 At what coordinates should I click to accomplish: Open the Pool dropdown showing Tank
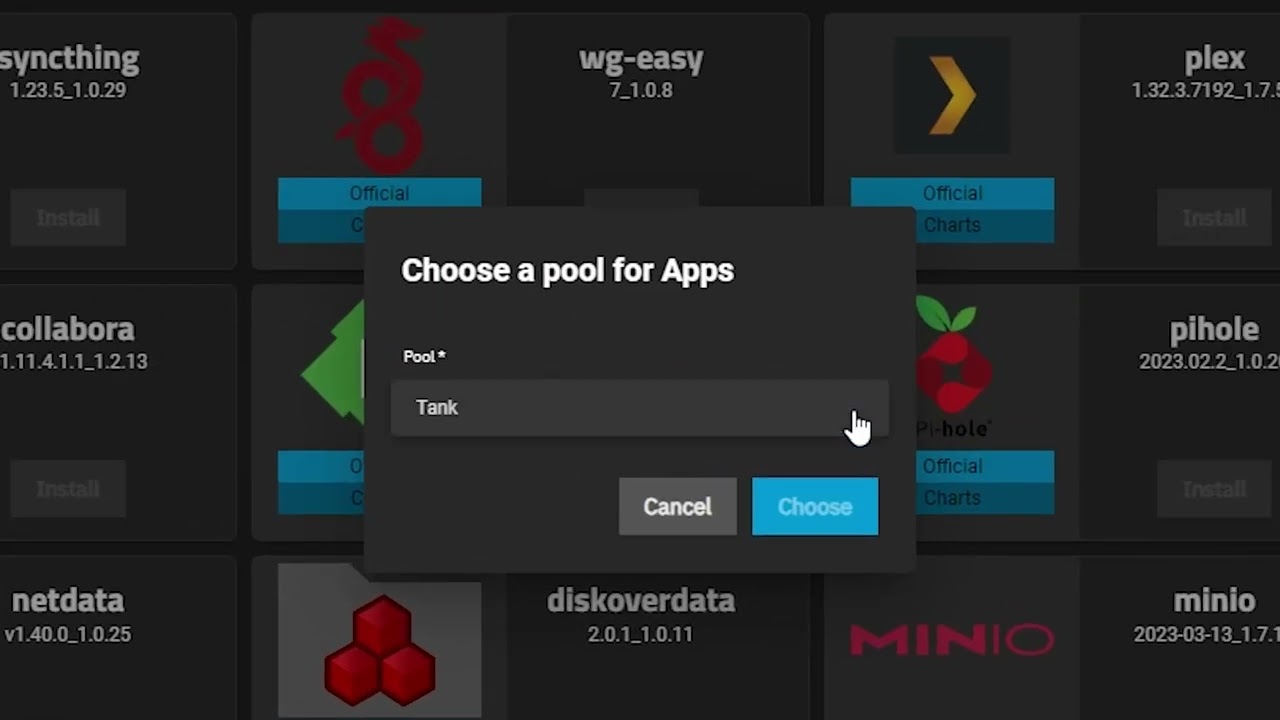(639, 408)
